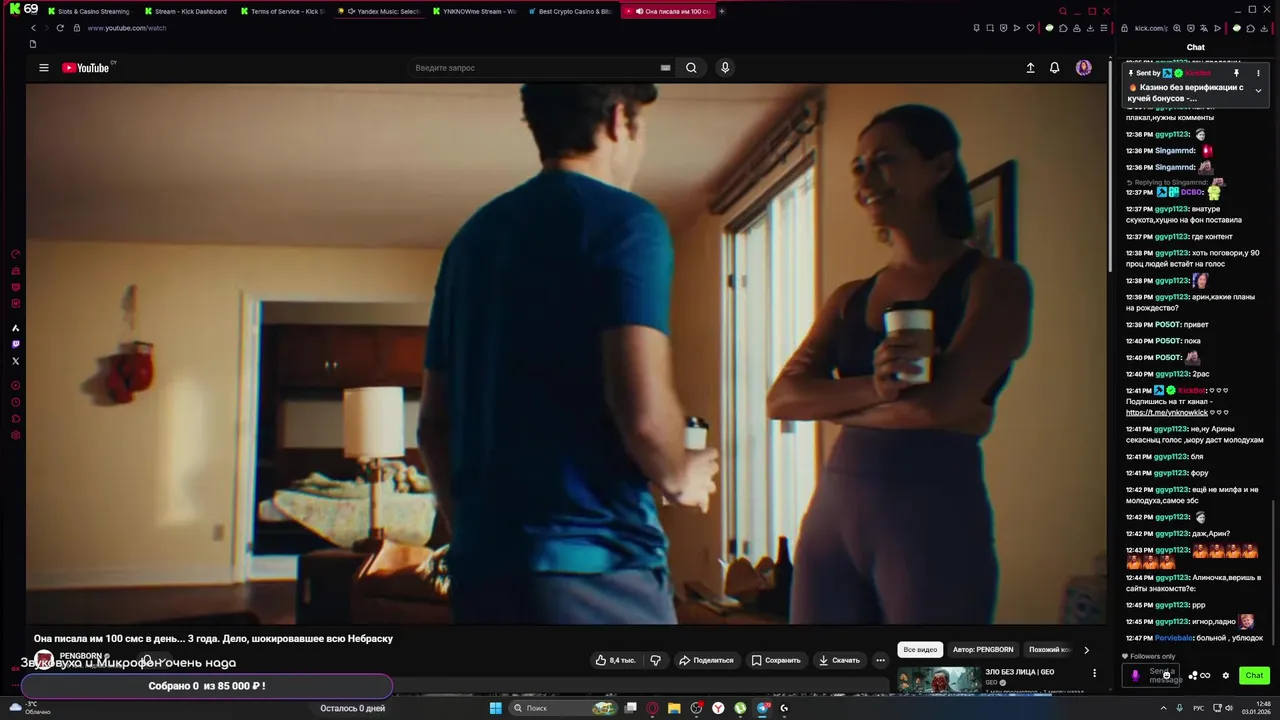Viewport: 1280px width, 720px height.
Task: Click username Porviebale in chat
Action: [x=1174, y=638]
